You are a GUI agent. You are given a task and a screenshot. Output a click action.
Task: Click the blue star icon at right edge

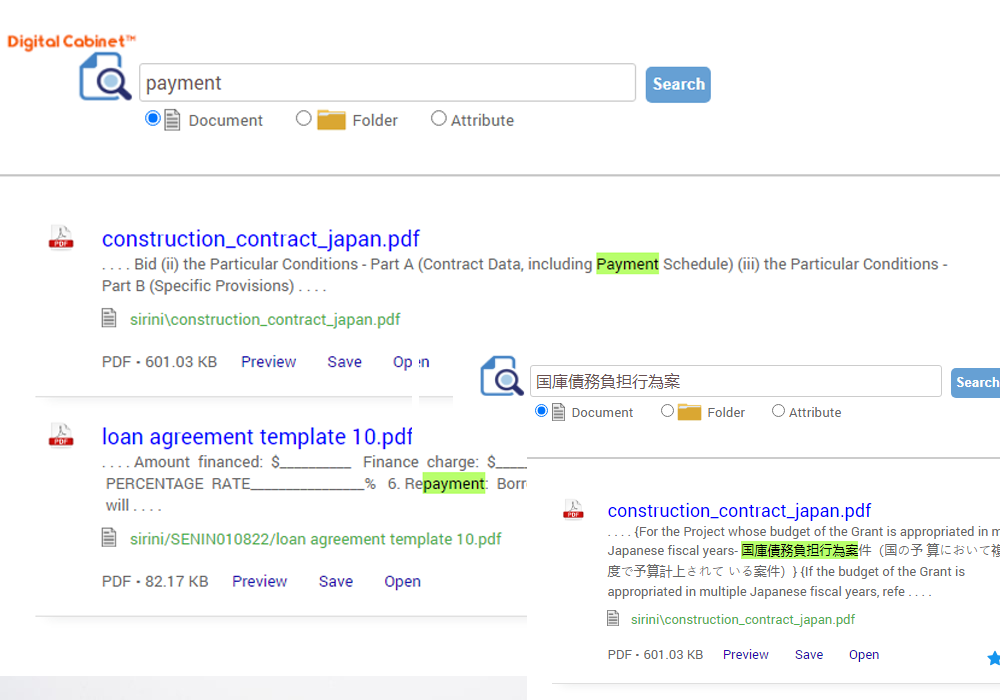click(x=993, y=657)
